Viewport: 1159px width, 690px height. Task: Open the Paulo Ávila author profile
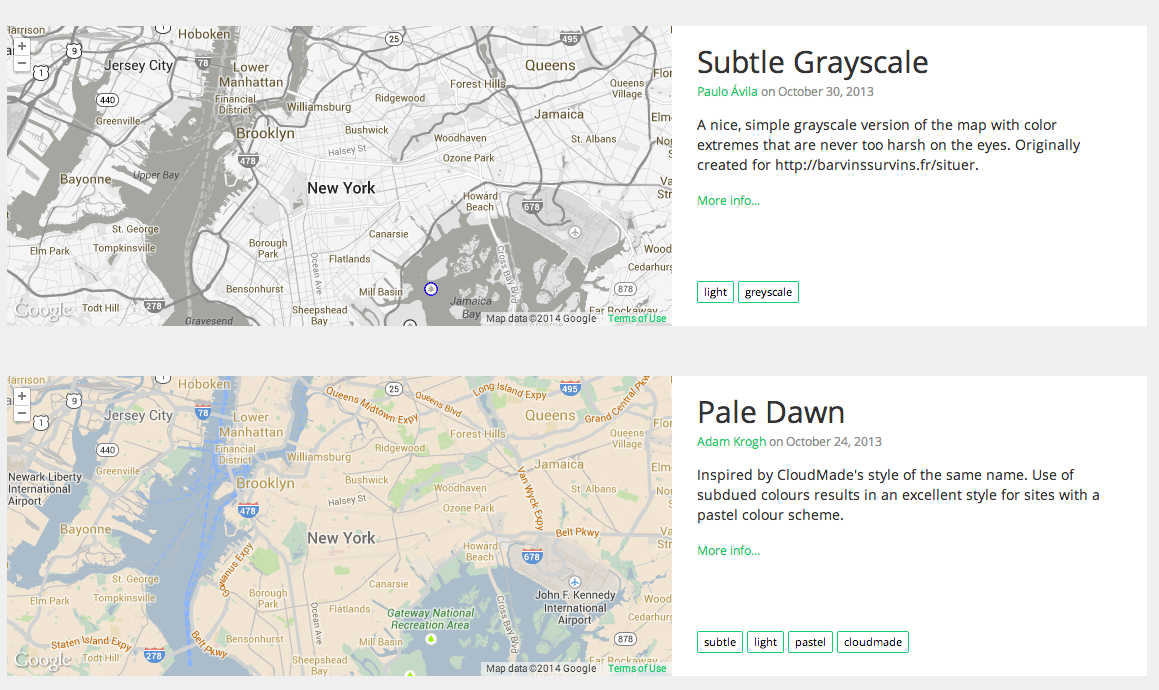(727, 91)
